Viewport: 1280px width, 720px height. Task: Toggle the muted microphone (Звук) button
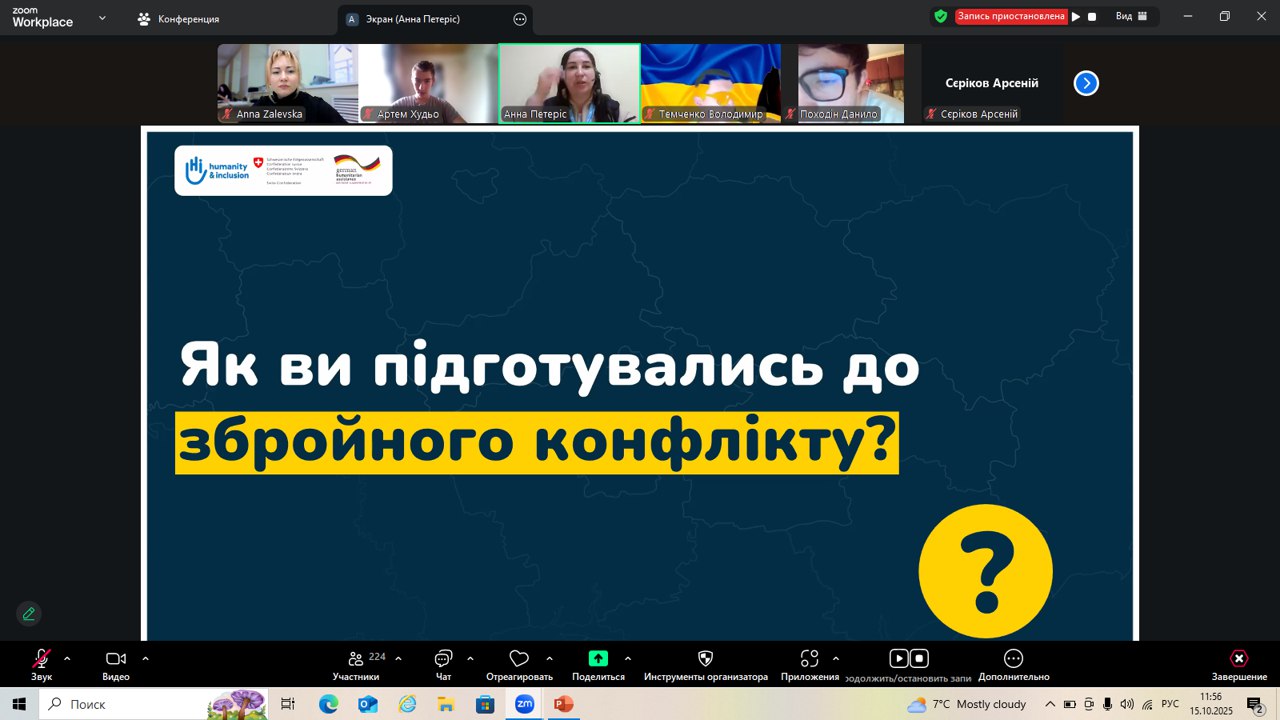pos(41,659)
